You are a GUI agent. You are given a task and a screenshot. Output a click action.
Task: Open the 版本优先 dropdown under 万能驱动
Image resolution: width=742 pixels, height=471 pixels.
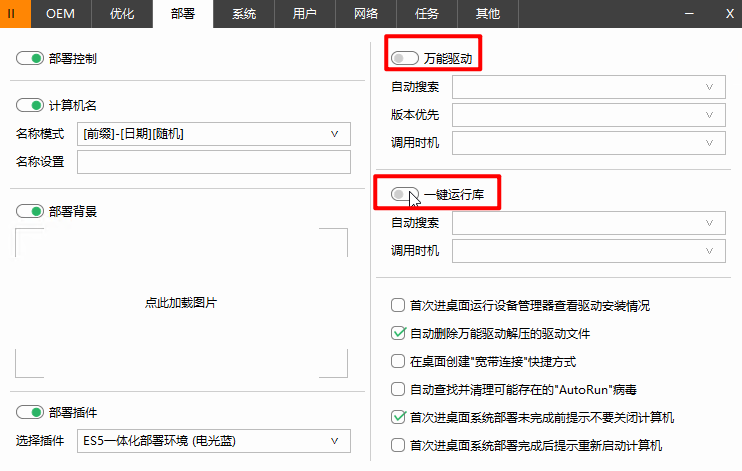click(588, 115)
